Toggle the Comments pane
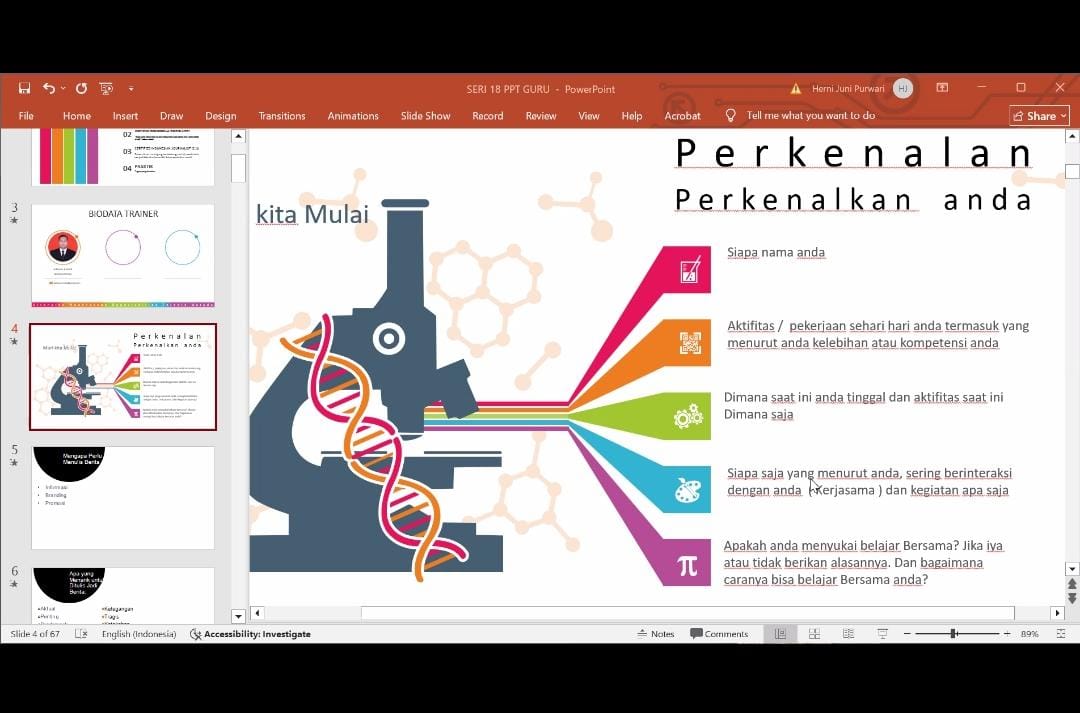Viewport: 1080px width, 713px height. click(719, 634)
